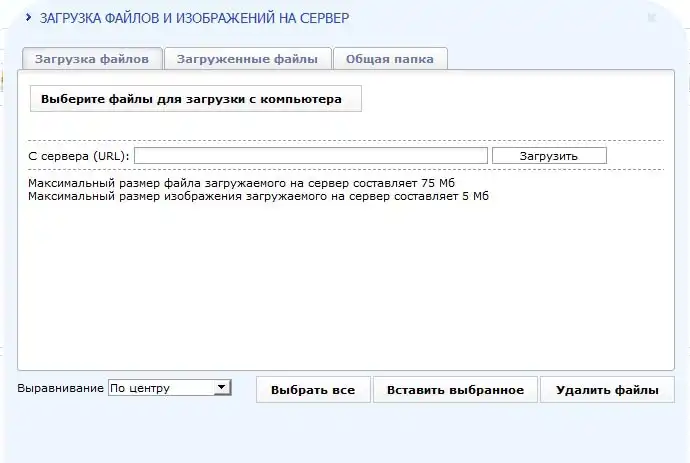Go to the "Общая папка" tab
690x463 pixels.
[x=389, y=59]
